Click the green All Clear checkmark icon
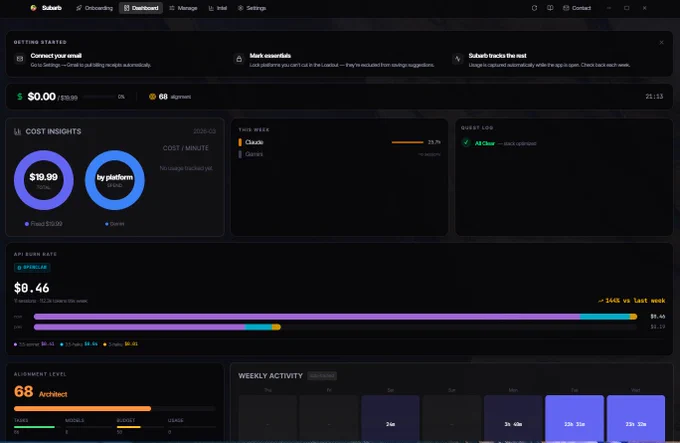 (466, 143)
